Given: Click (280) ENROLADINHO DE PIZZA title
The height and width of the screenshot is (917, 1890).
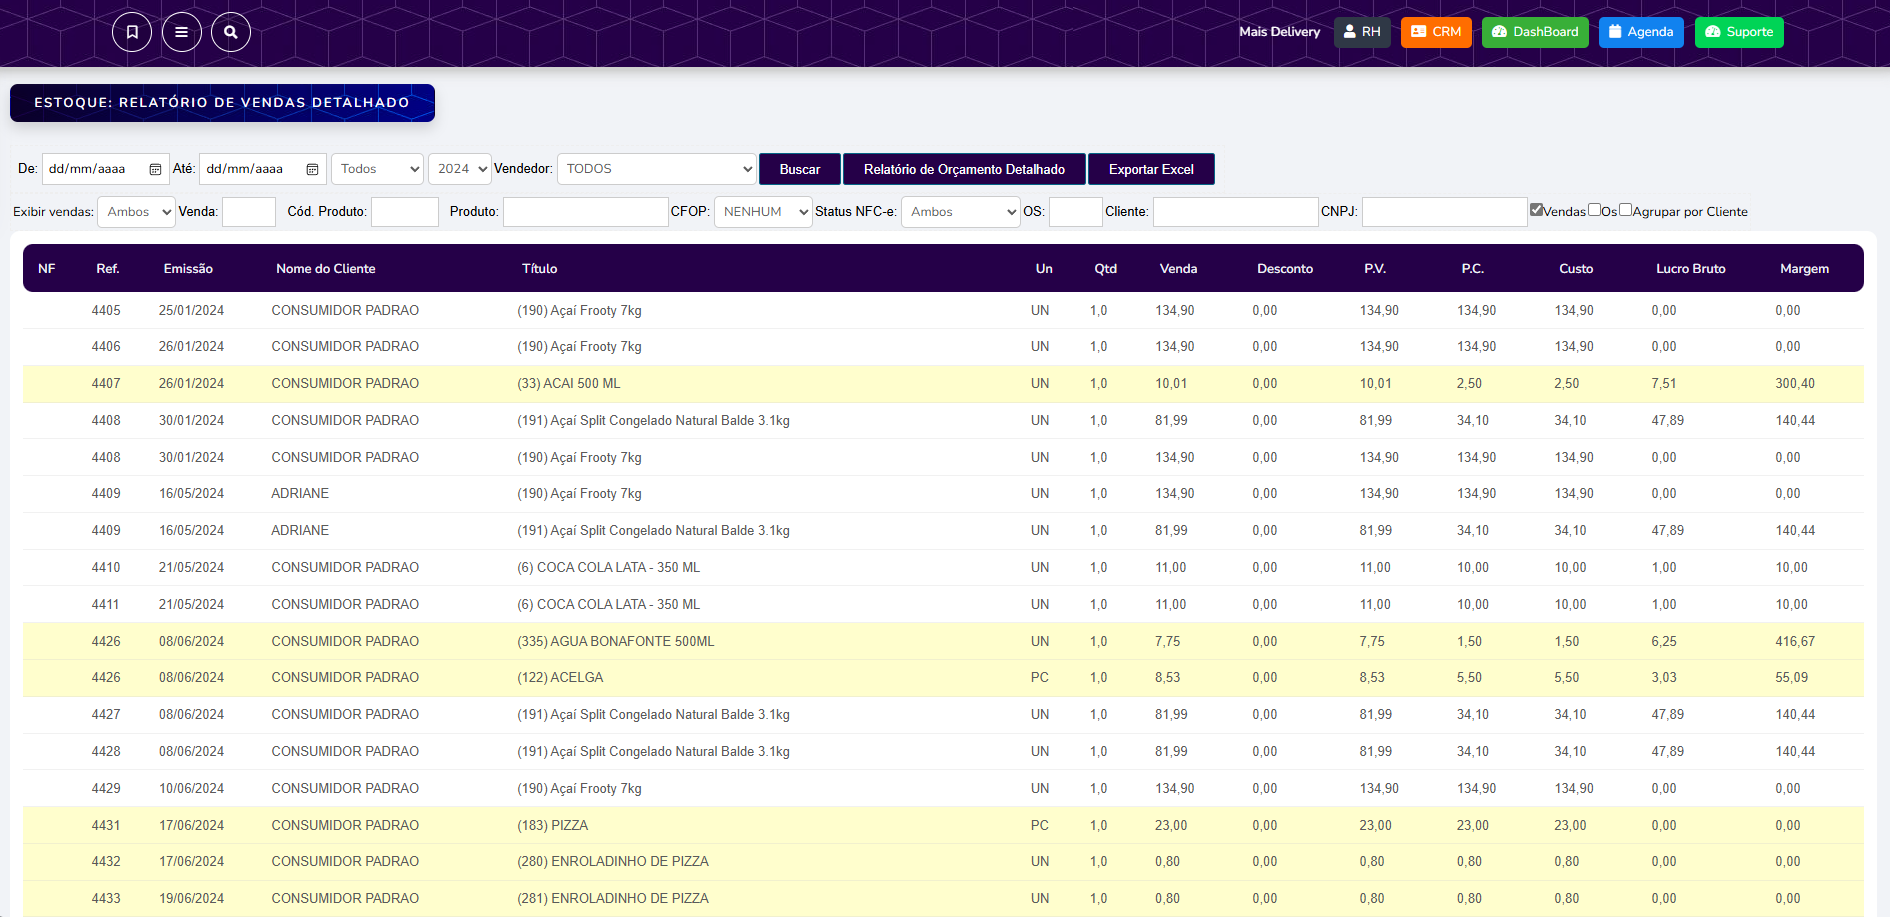Looking at the screenshot, I should pyautogui.click(x=613, y=862).
